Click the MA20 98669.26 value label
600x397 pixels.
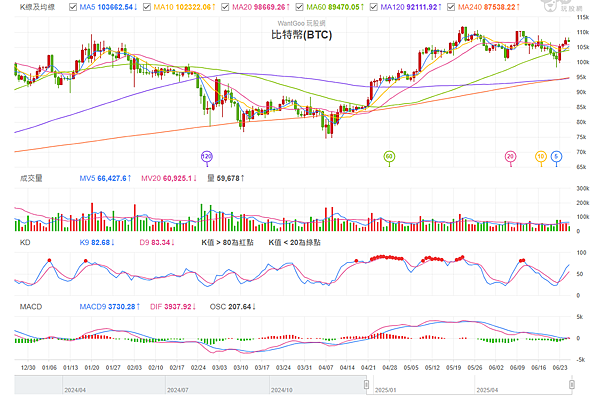coord(261,7)
